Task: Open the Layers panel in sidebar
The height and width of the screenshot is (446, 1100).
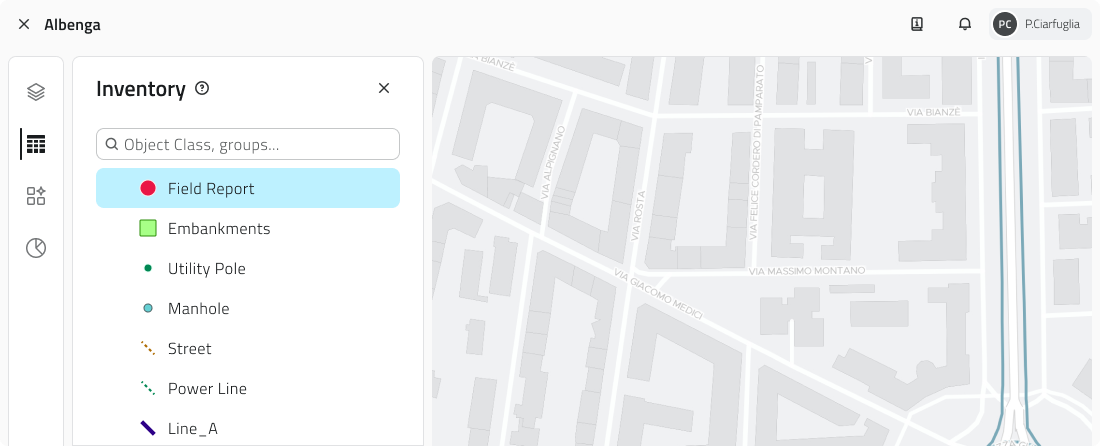Action: [36, 92]
